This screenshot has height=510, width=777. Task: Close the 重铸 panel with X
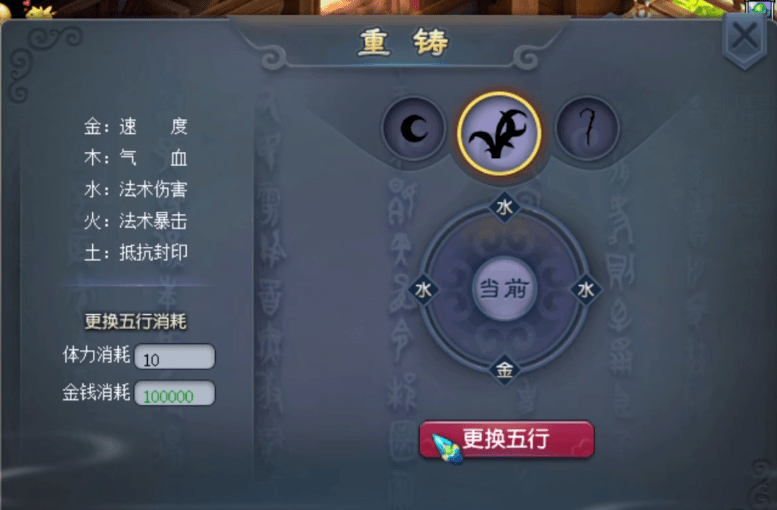[x=745, y=38]
